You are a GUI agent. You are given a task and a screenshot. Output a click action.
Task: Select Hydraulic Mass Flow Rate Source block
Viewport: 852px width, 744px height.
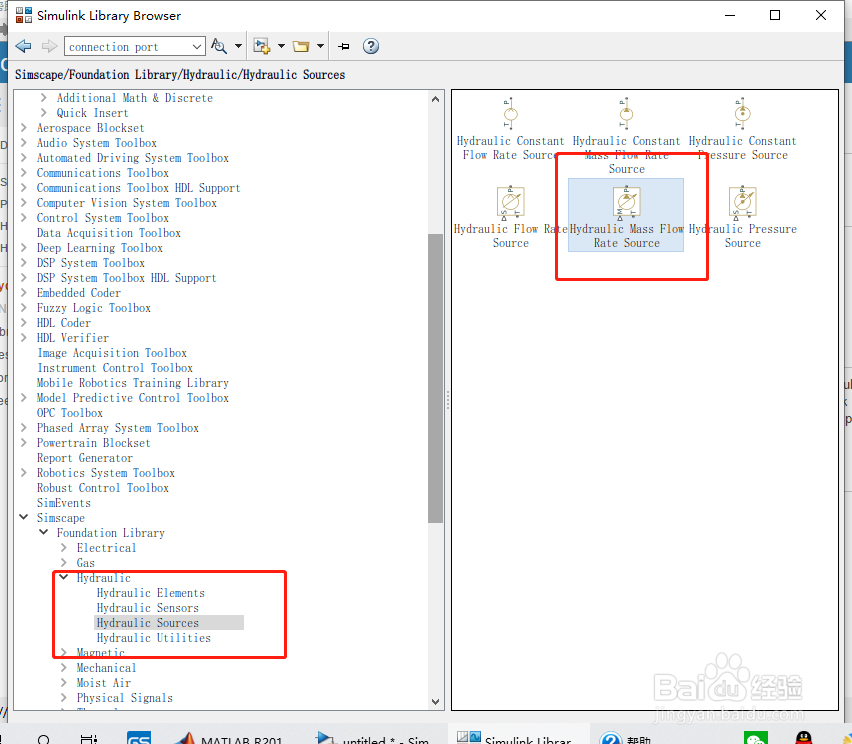(x=626, y=215)
